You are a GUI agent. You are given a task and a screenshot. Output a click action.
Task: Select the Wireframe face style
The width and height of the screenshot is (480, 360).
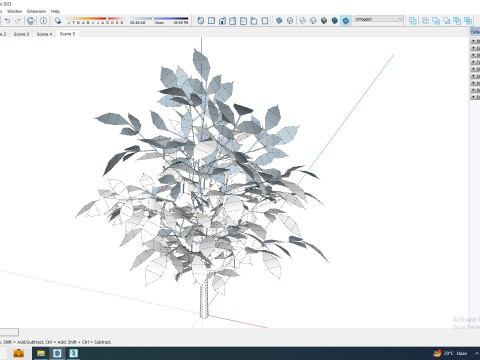tap(302, 21)
